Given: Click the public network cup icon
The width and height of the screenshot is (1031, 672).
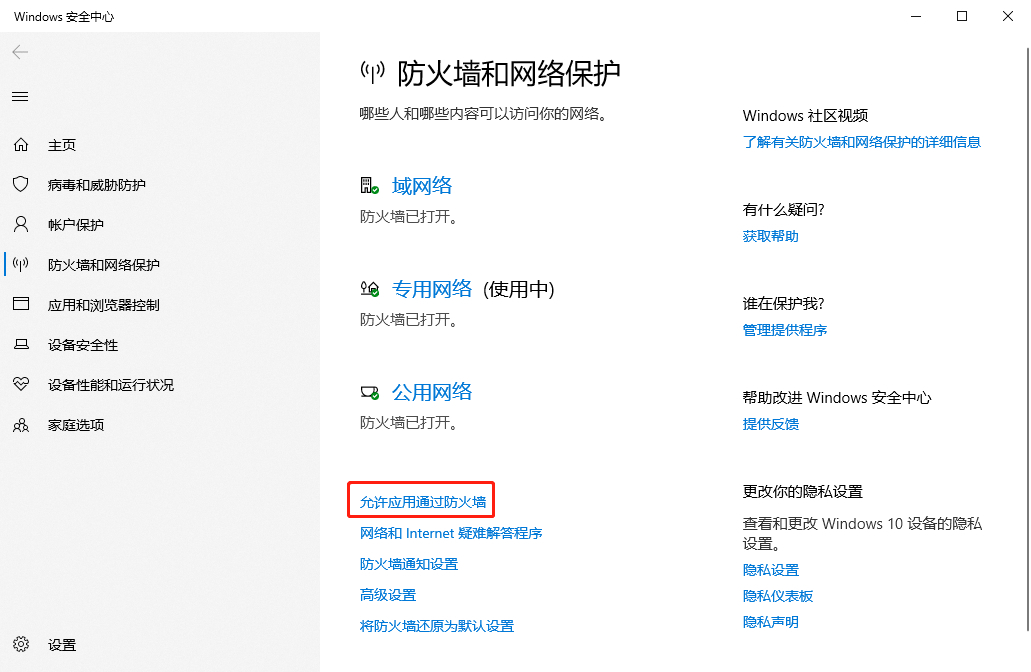Looking at the screenshot, I should pyautogui.click(x=370, y=393).
